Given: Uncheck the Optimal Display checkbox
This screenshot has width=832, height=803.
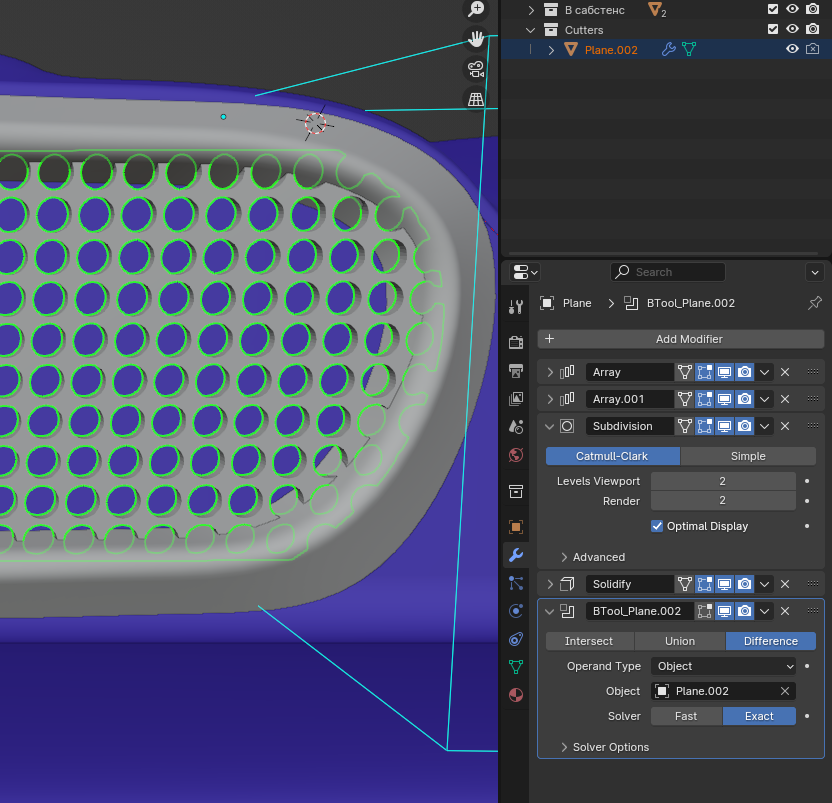Looking at the screenshot, I should [657, 526].
